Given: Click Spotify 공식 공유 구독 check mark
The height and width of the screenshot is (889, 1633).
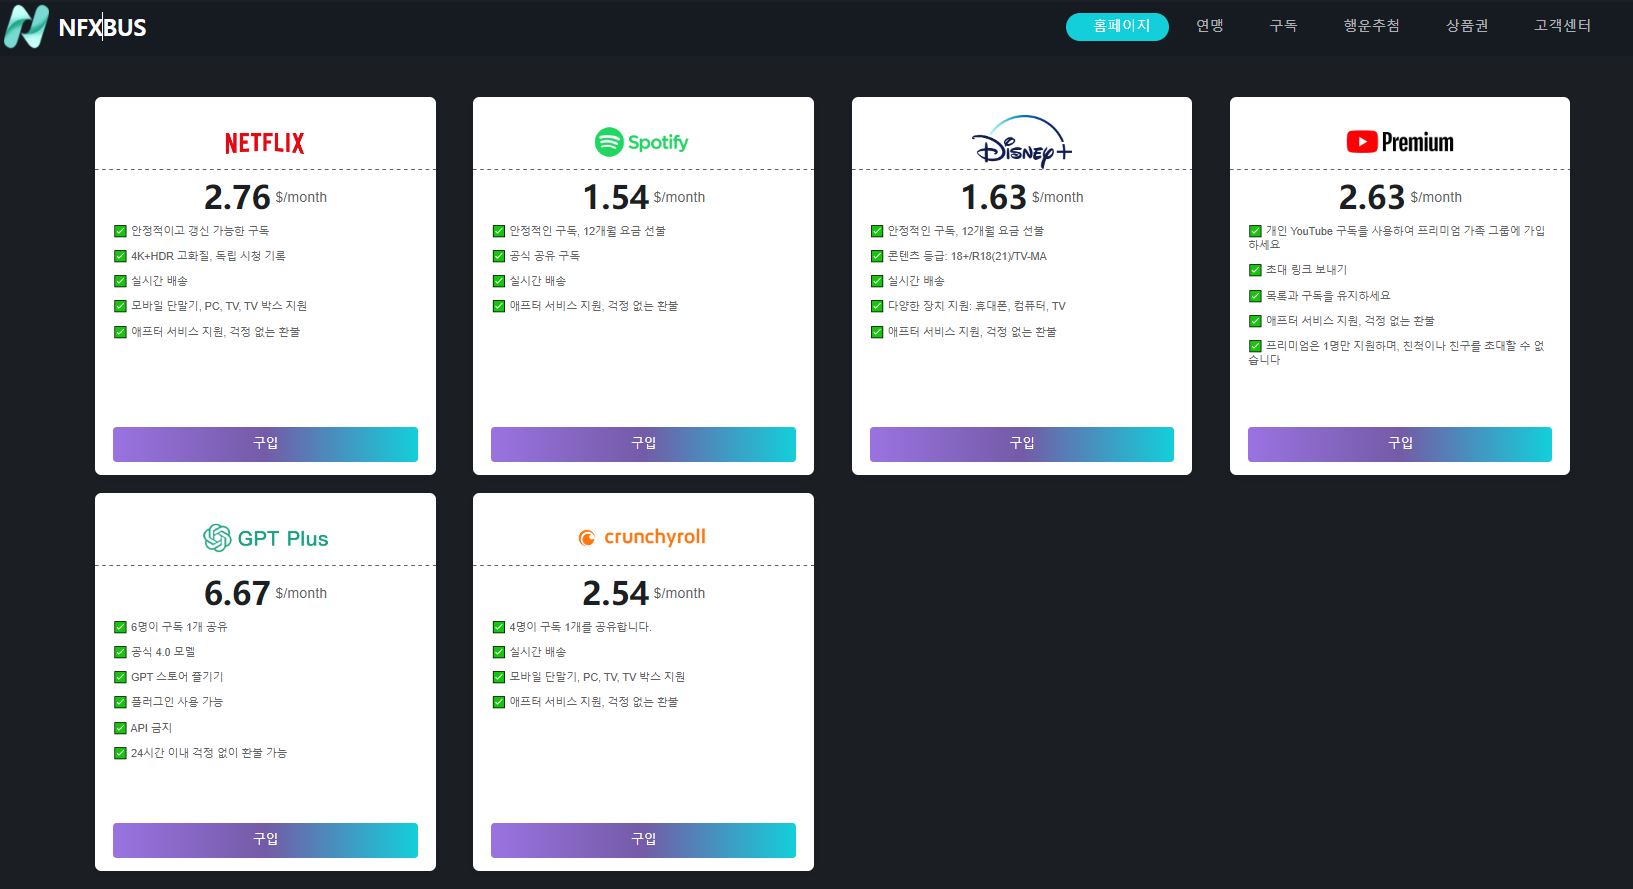Looking at the screenshot, I should [x=499, y=256].
